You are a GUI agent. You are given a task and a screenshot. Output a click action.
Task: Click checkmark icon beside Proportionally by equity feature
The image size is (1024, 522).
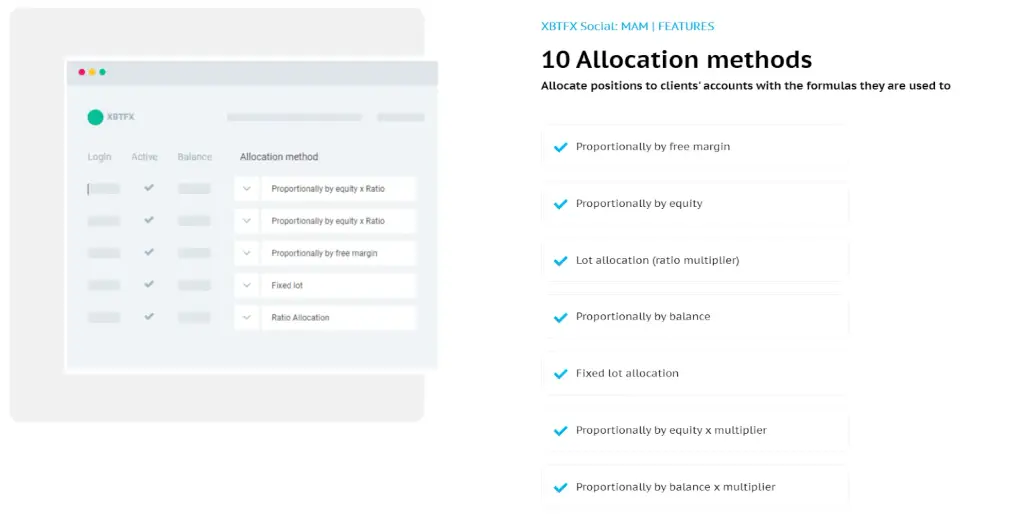click(560, 204)
